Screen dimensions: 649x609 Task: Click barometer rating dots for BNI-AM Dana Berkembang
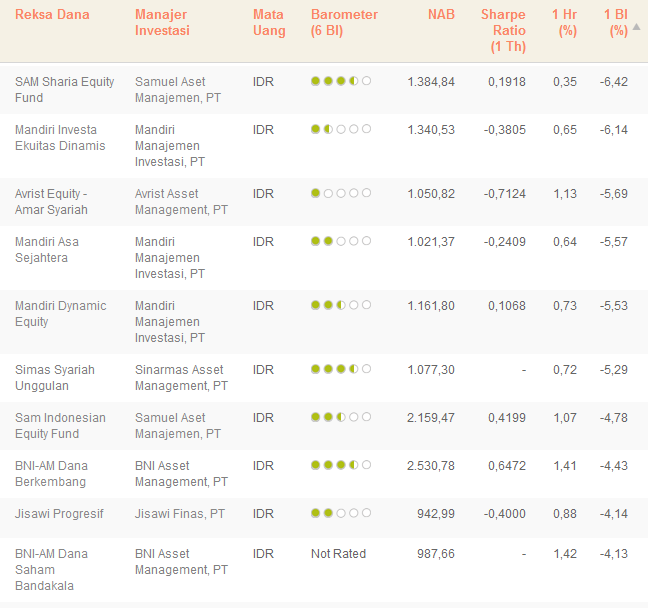tap(340, 465)
